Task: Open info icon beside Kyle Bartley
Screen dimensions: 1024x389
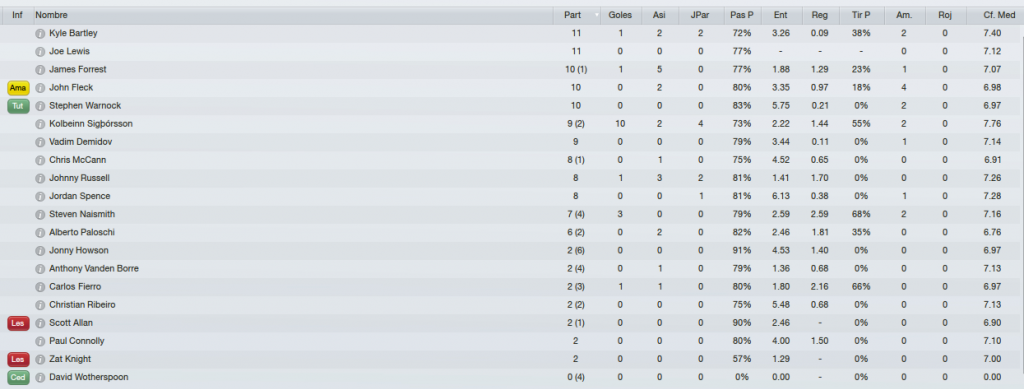Action: click(40, 33)
